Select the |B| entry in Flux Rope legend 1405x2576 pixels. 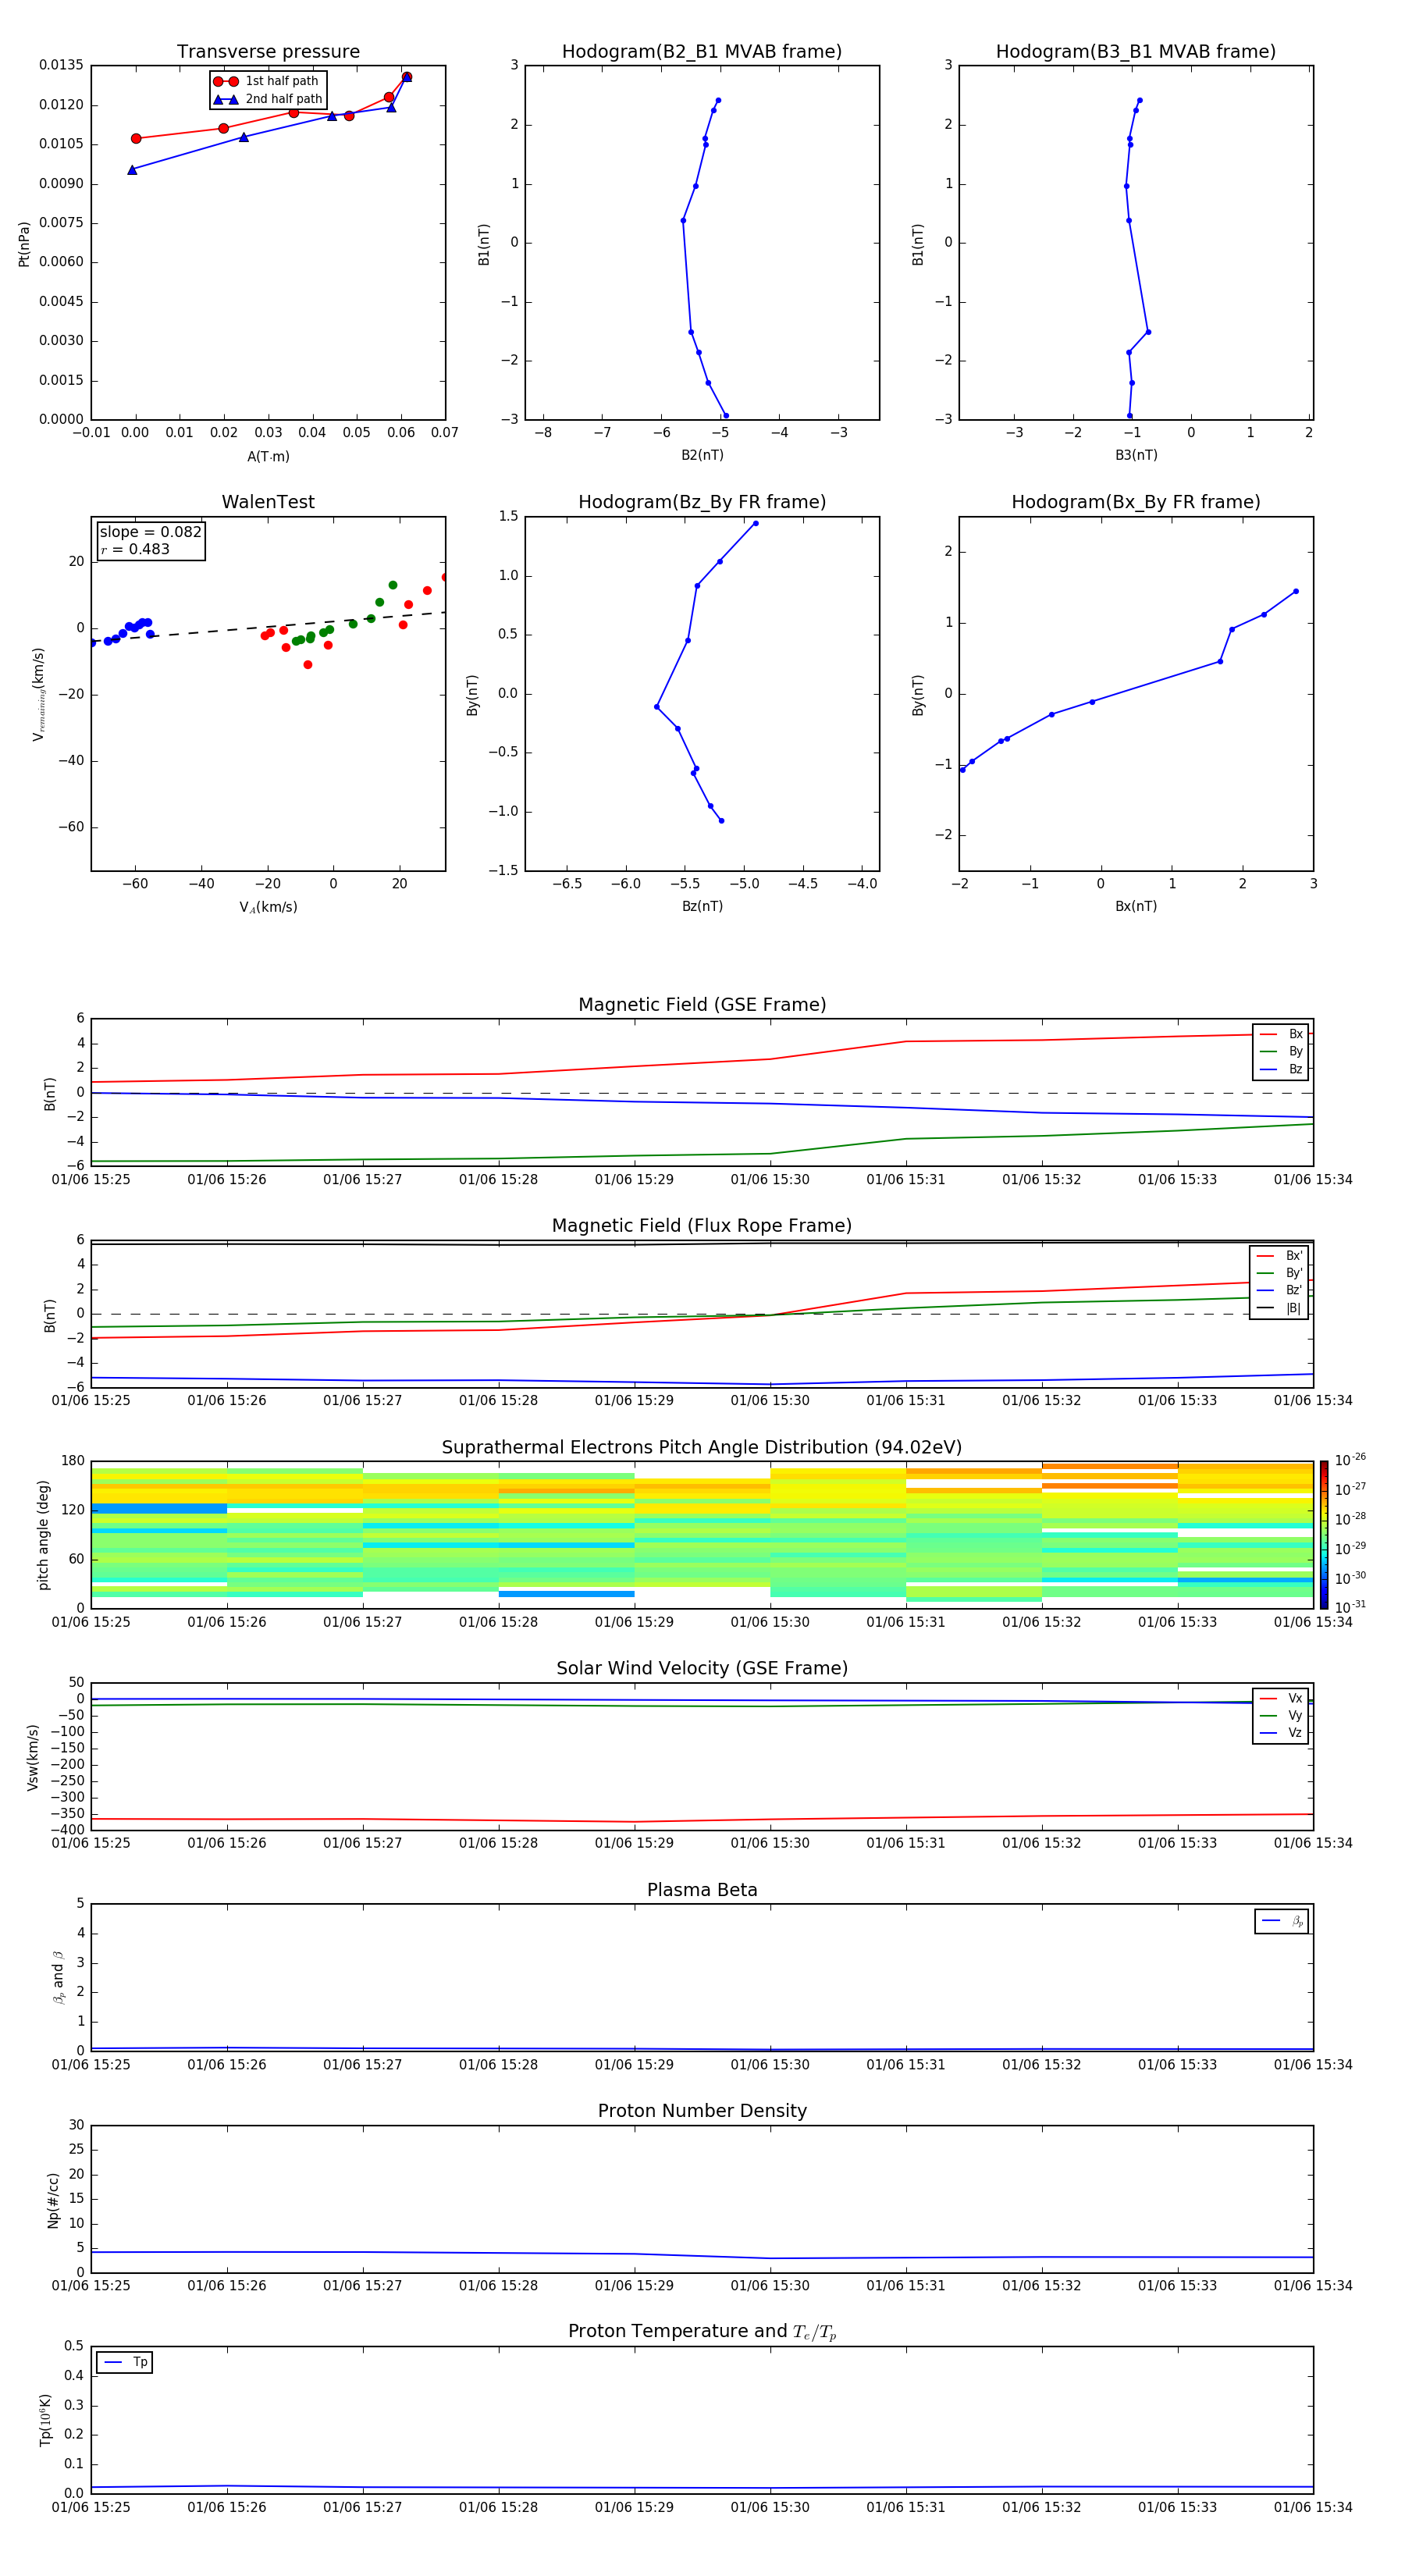tap(1279, 1308)
